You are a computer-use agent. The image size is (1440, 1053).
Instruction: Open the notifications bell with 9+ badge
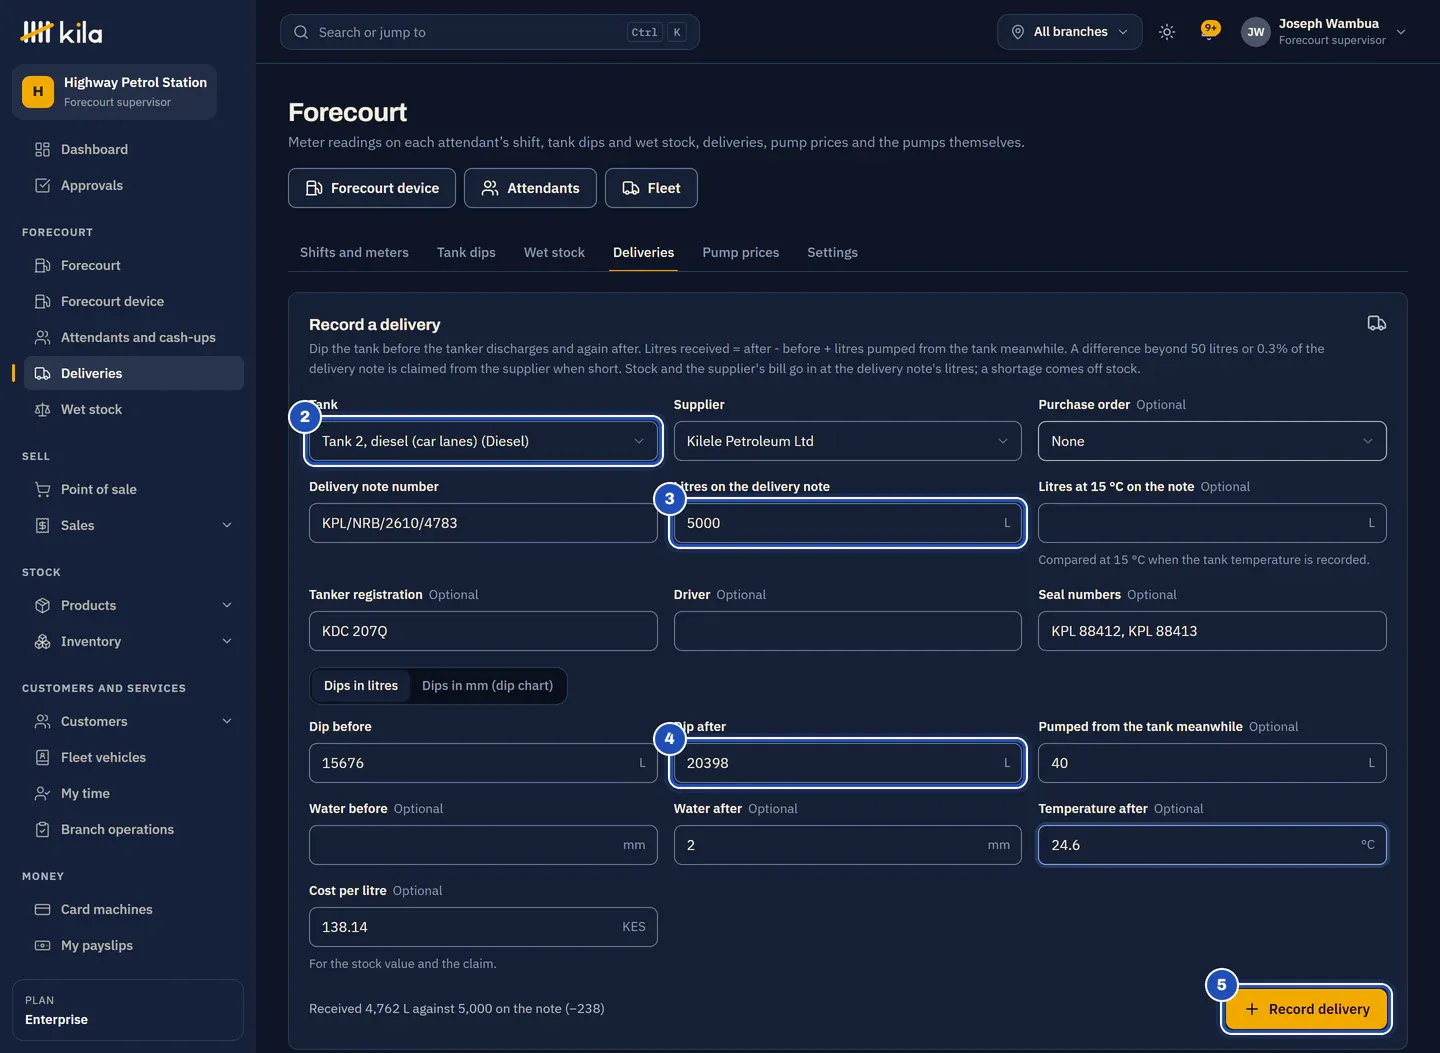coord(1210,31)
